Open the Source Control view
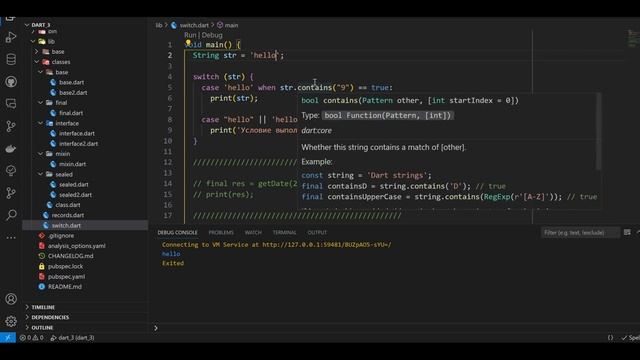640x360 pixels. [x=11, y=126]
